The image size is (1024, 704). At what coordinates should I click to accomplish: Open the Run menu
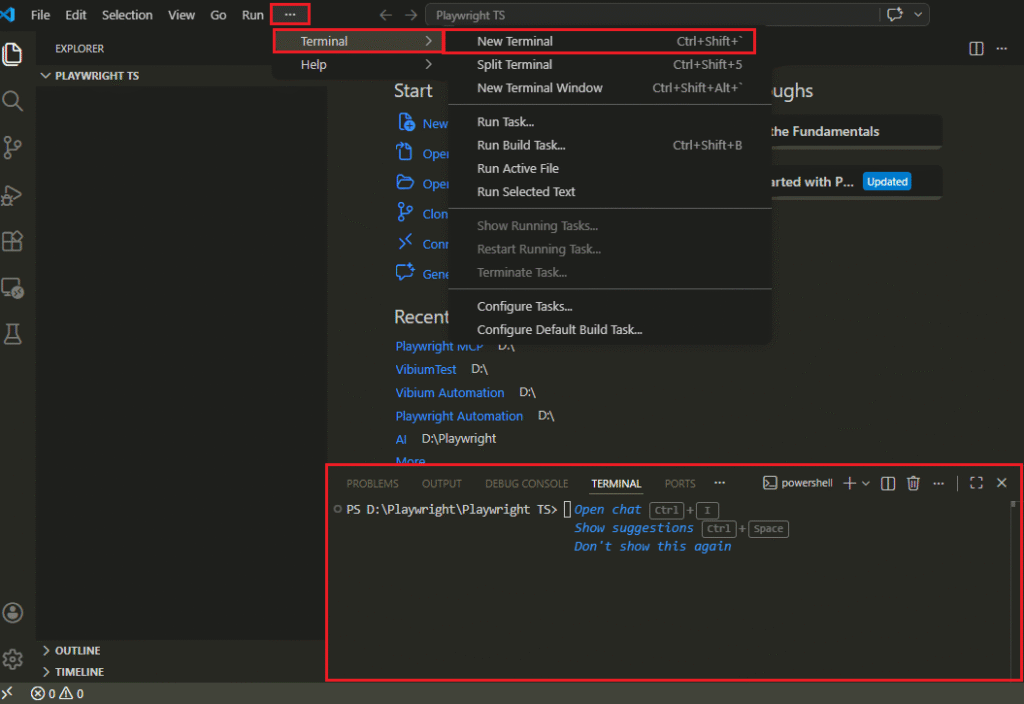coord(253,15)
